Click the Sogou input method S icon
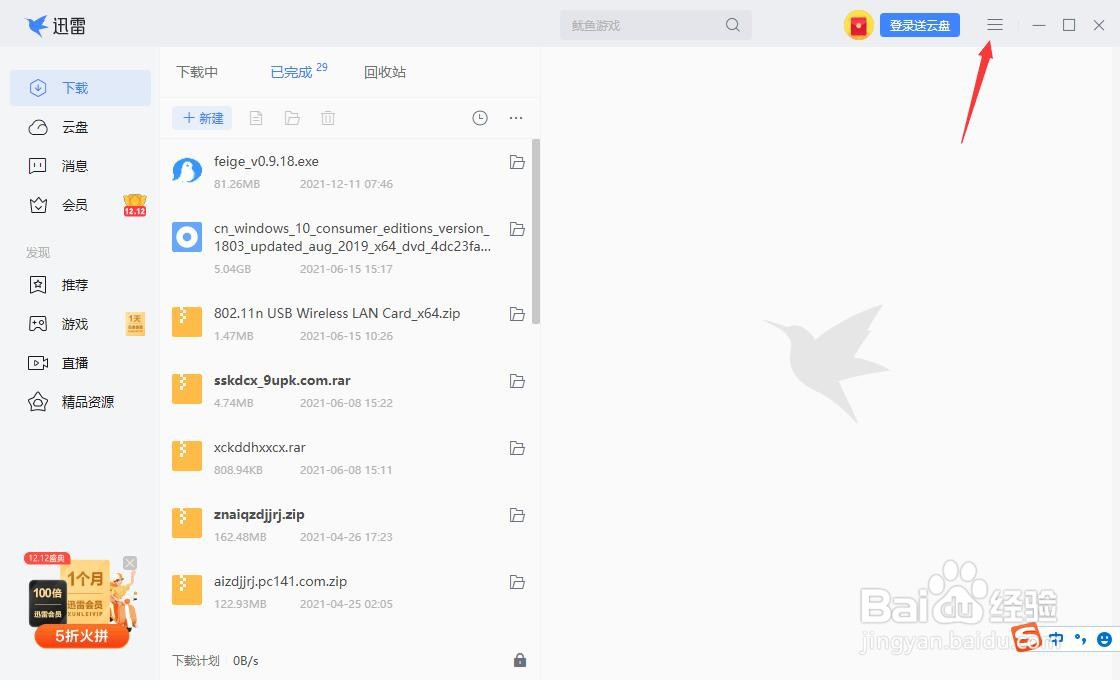The width and height of the screenshot is (1120, 680). (1026, 637)
